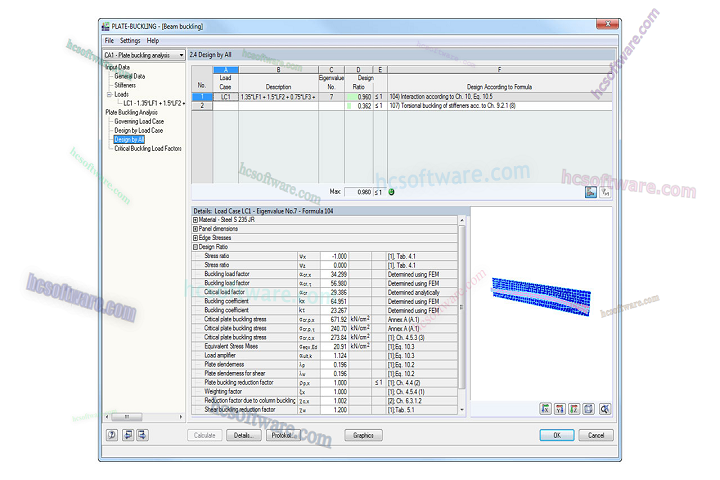Screen dimensions: 720x480
Task: Click the Shear buckling reduction factor row
Action: point(325,410)
